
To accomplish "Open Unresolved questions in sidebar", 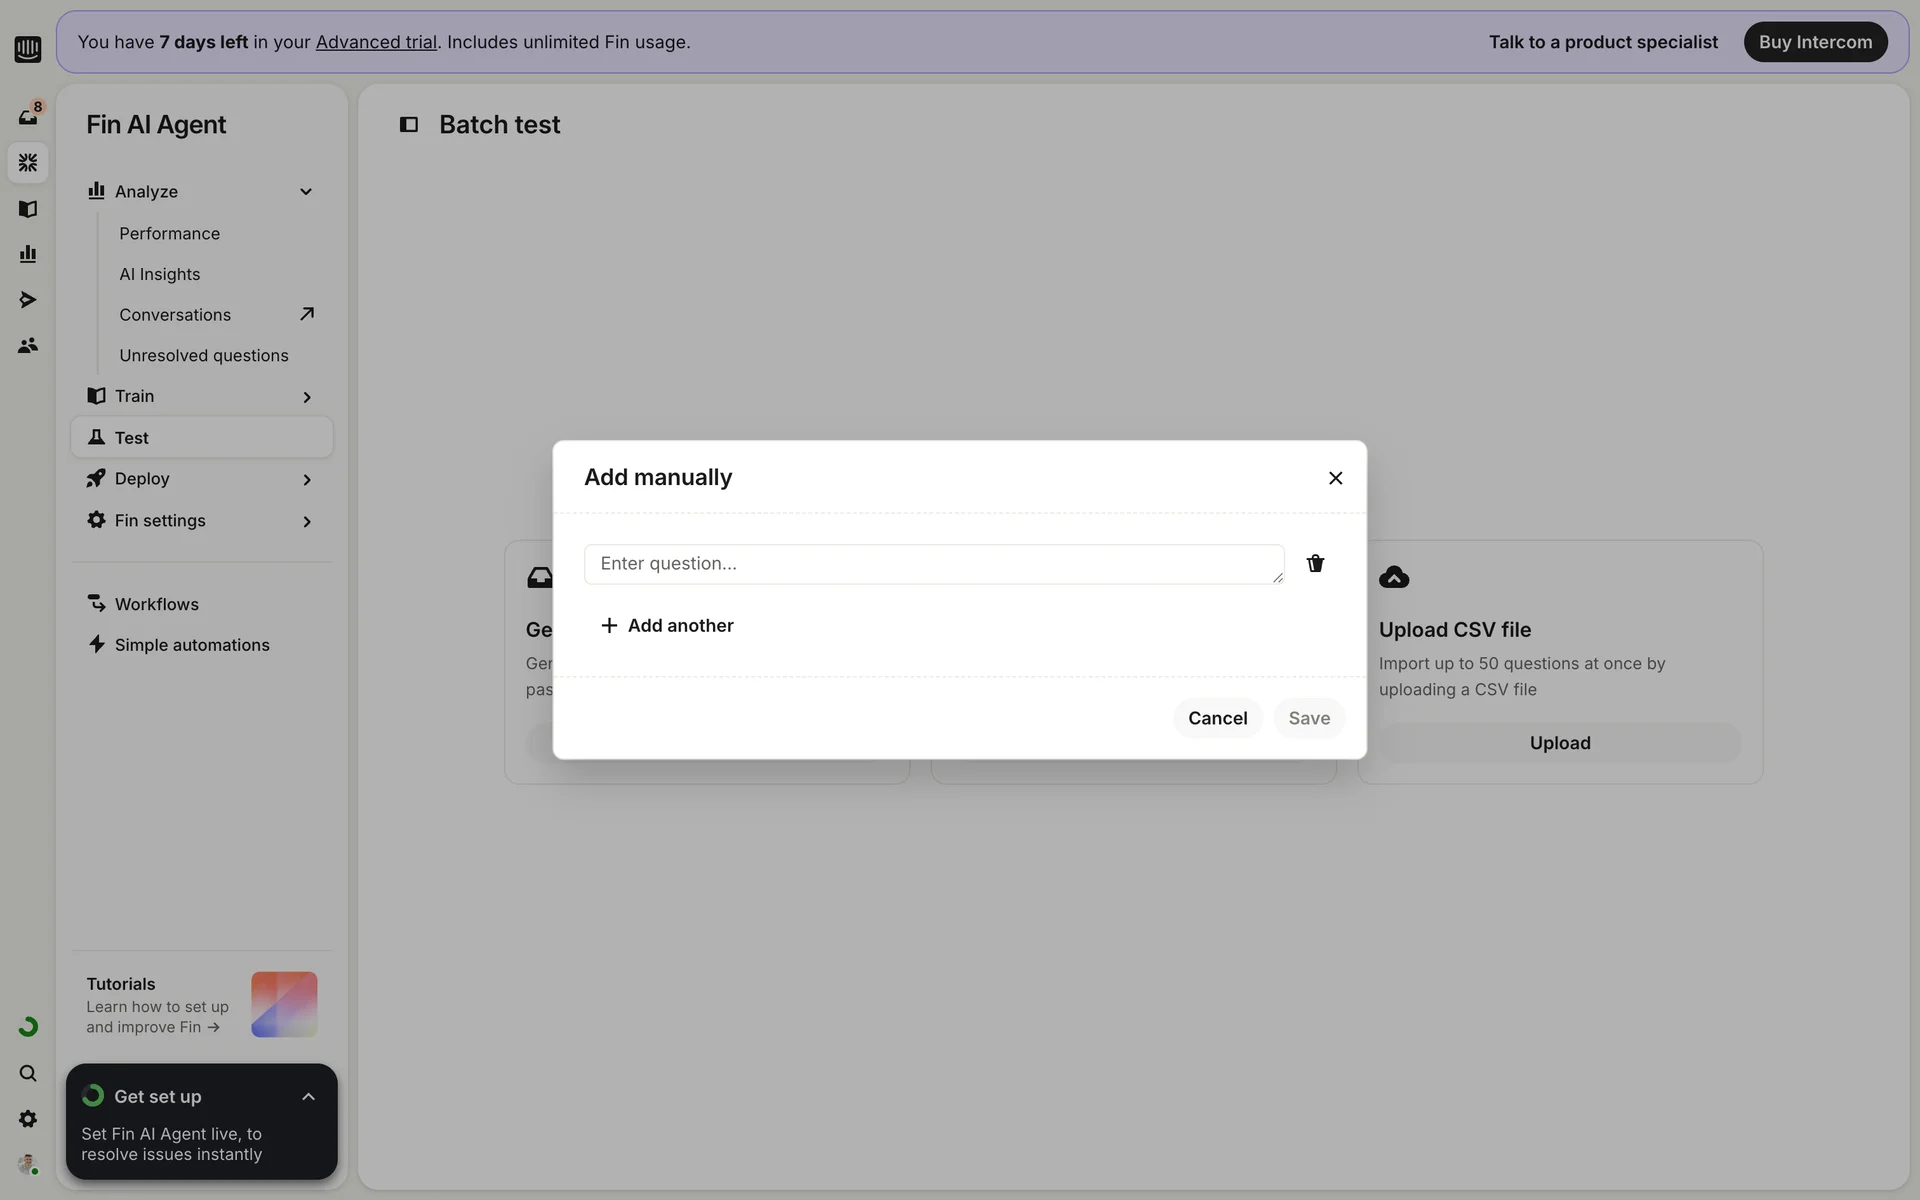I will pos(203,355).
